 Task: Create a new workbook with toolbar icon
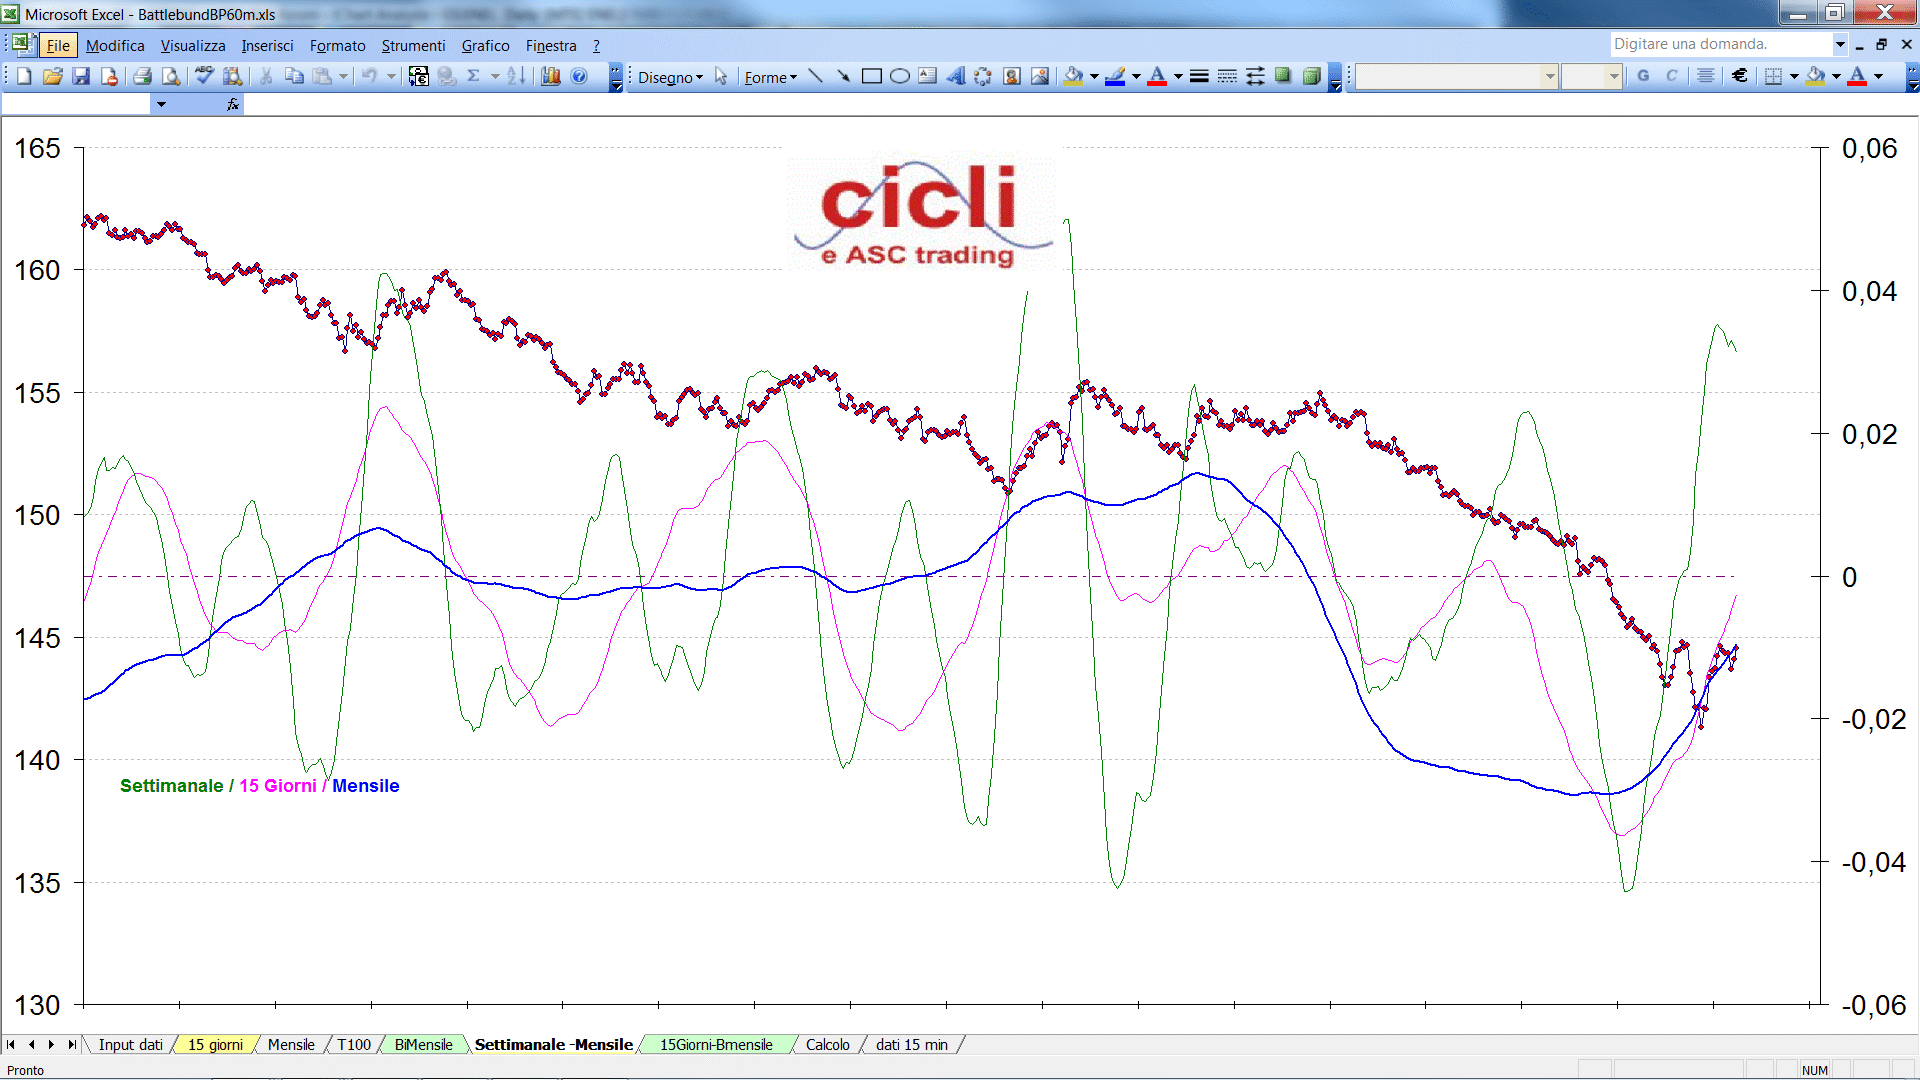(24, 76)
